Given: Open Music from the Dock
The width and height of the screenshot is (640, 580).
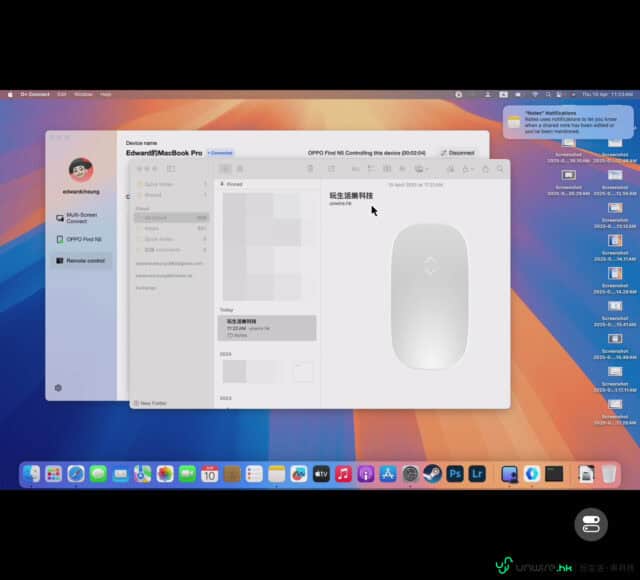Looking at the screenshot, I should (344, 474).
